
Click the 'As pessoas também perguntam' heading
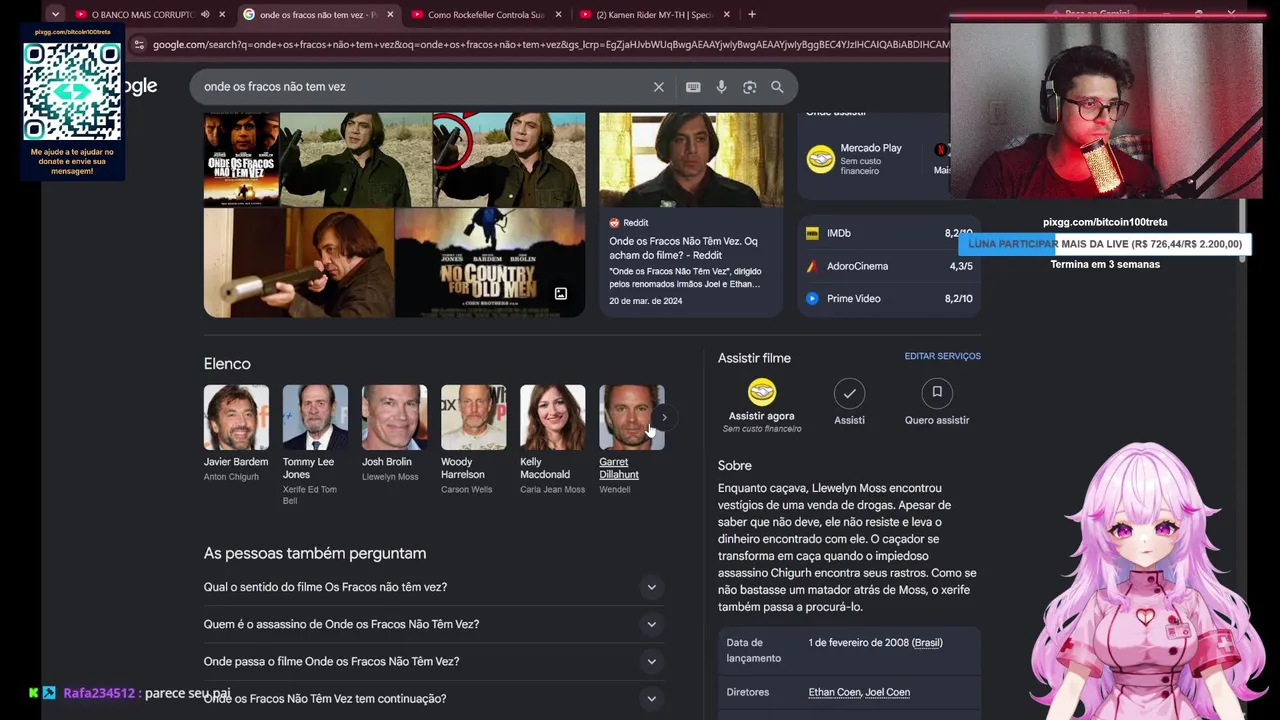tap(315, 553)
